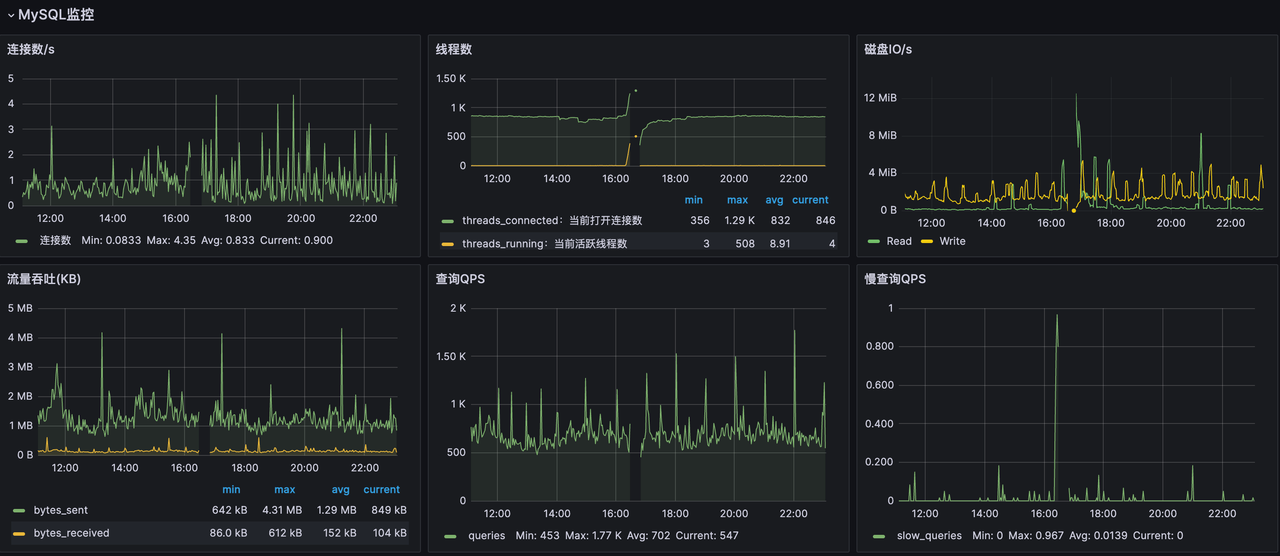
Task: Sort 线程数 legend by avg column
Action: [x=774, y=200]
